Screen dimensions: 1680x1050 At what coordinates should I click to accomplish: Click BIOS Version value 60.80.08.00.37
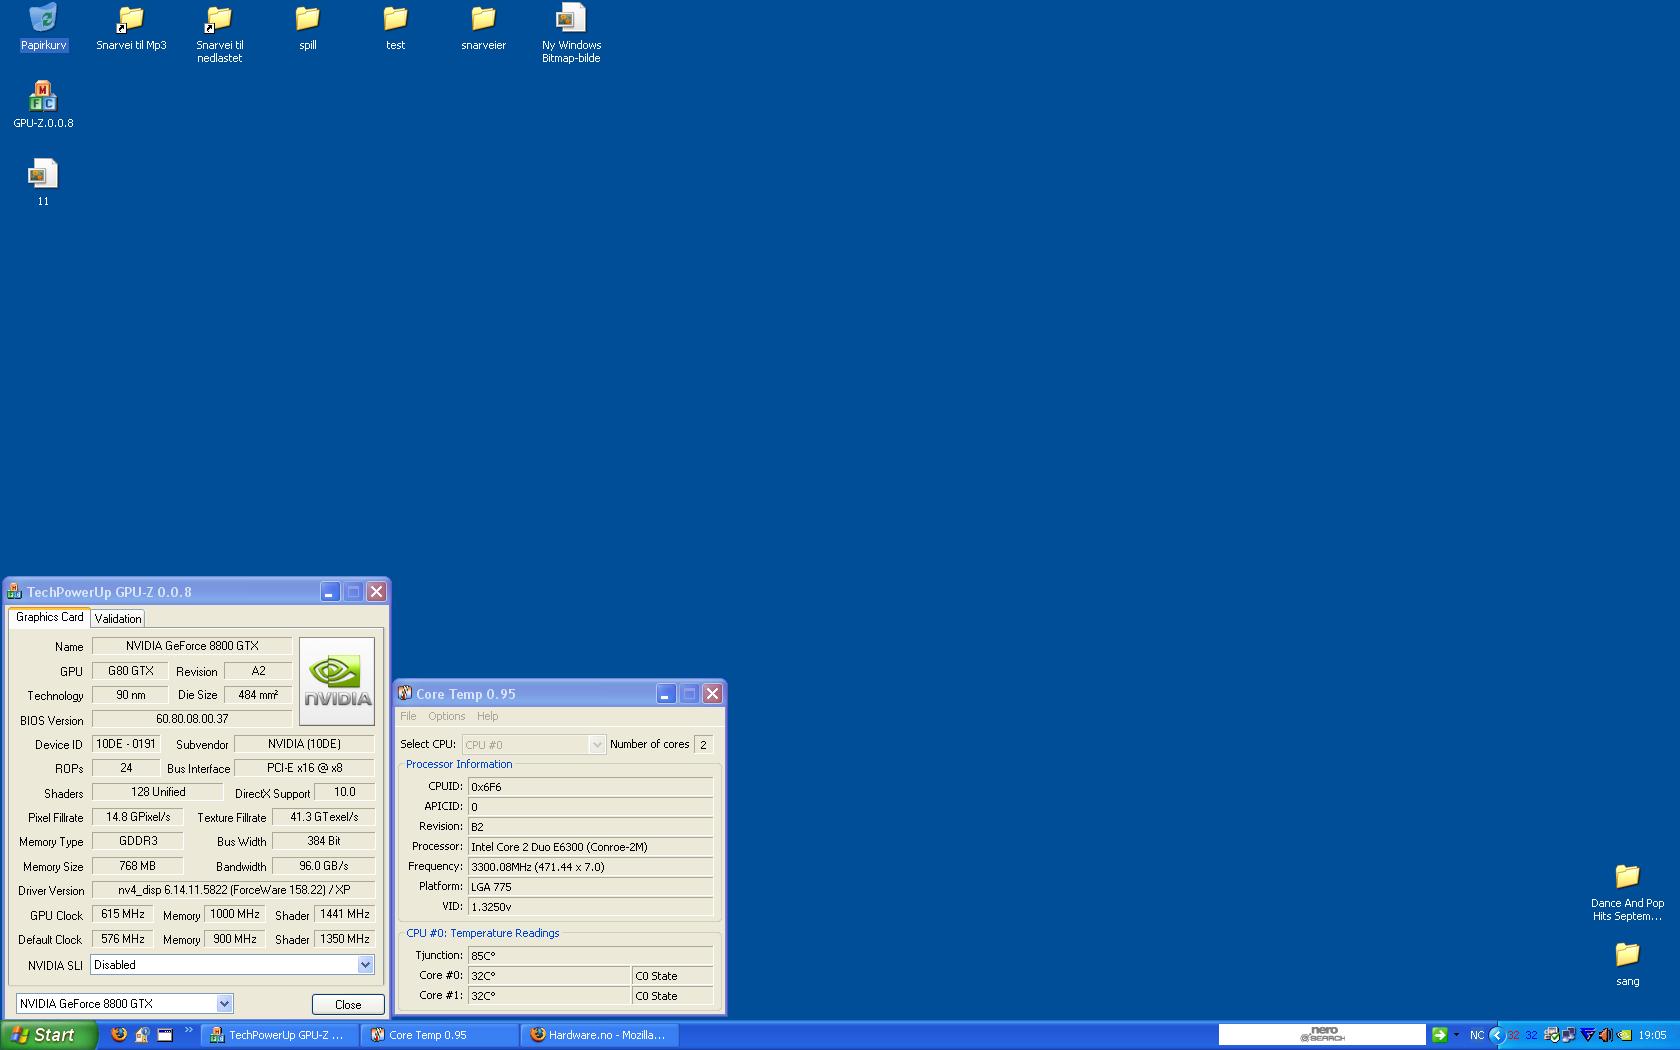(x=192, y=719)
